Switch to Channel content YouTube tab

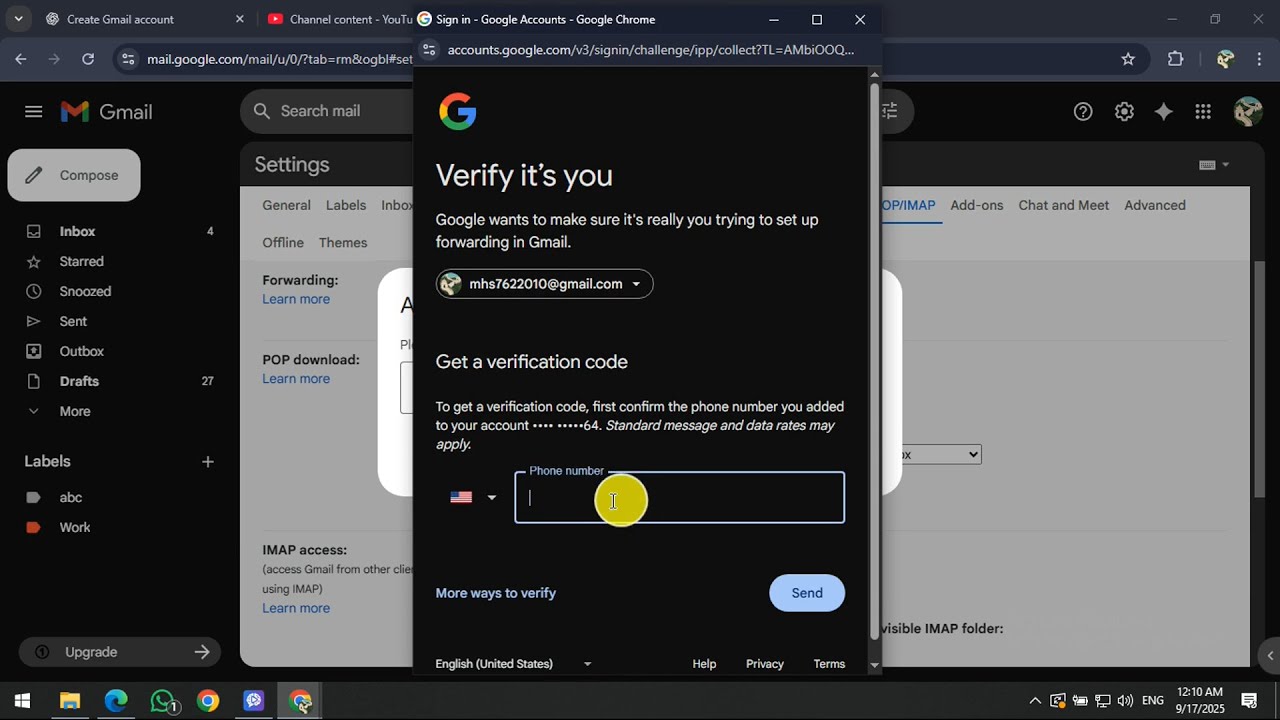coord(340,19)
